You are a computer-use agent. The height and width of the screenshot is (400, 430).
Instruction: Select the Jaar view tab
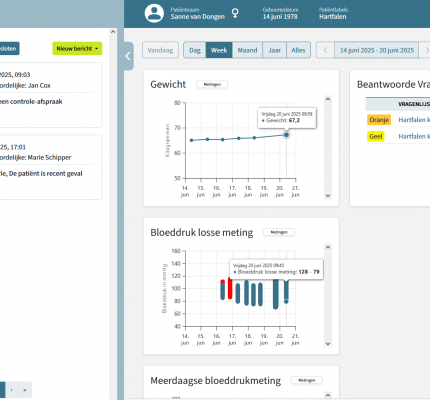coord(274,50)
